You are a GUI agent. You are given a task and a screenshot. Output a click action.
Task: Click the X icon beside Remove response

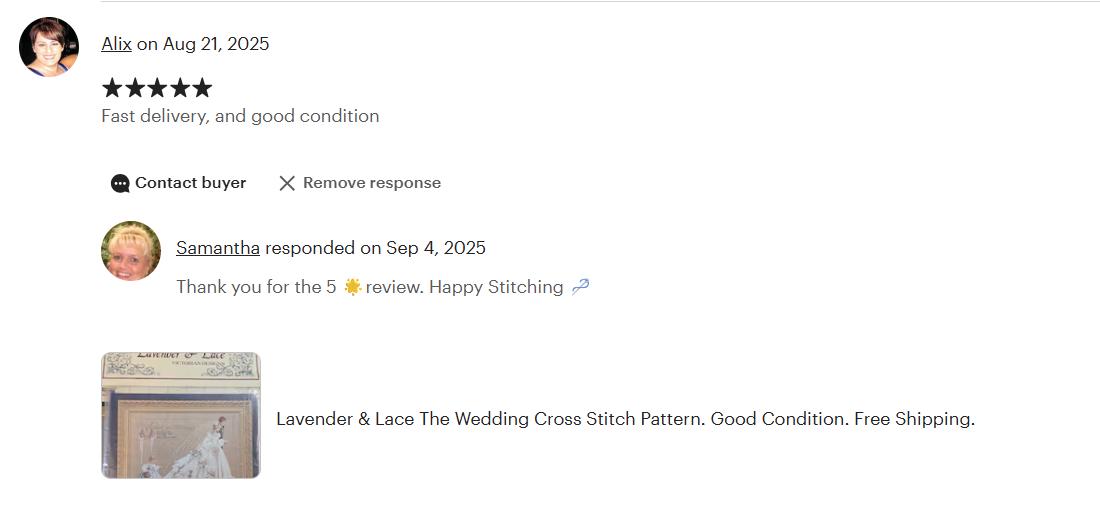(x=287, y=183)
